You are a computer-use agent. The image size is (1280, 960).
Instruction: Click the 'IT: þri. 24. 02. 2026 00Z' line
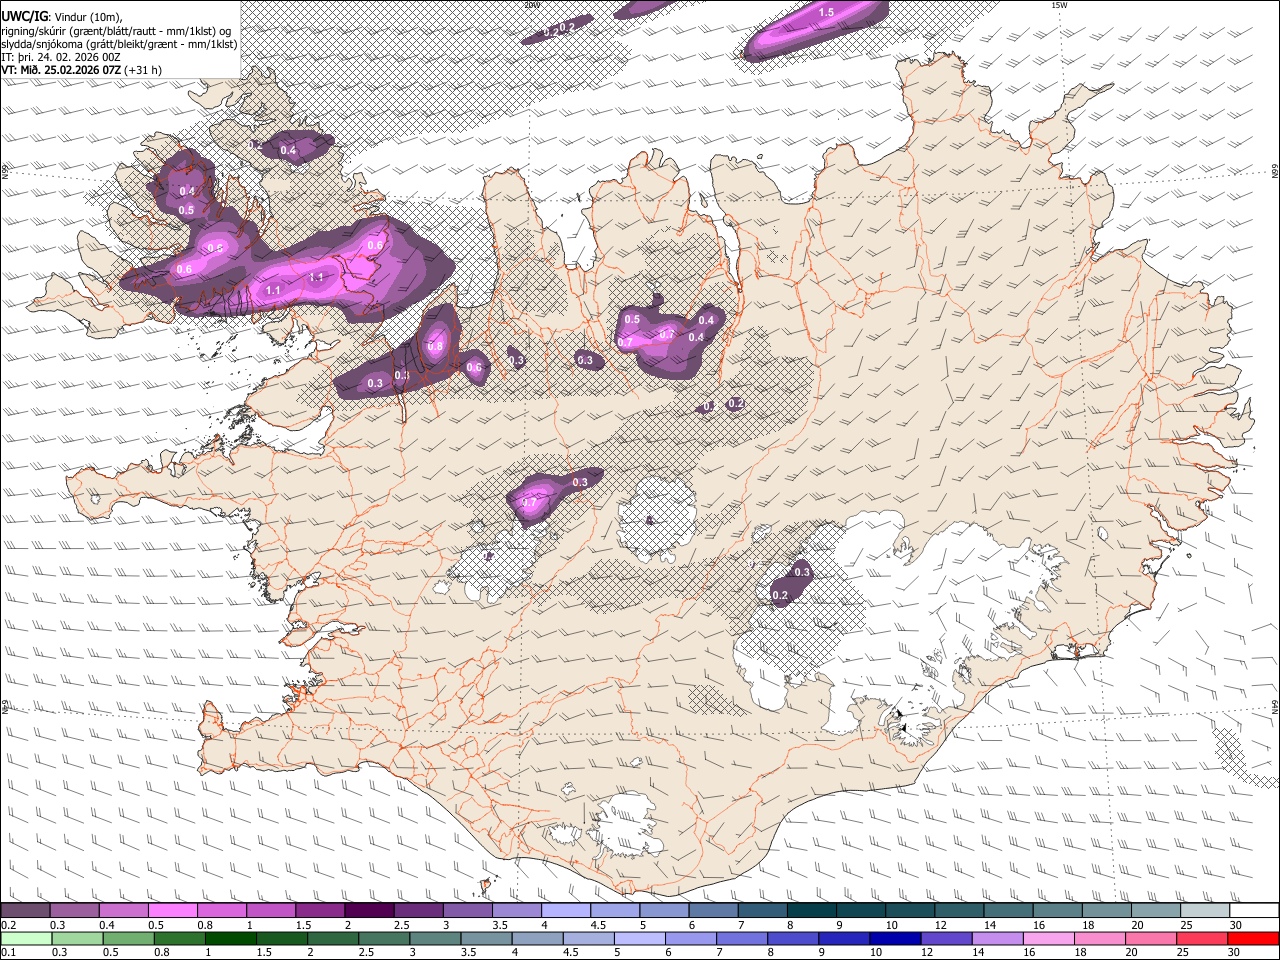(61, 57)
